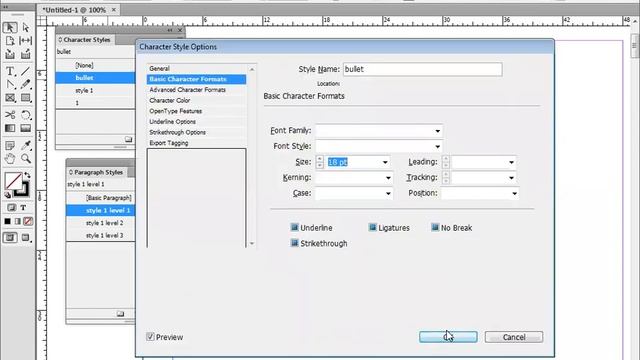Pick the Gap tool
The width and height of the screenshot is (640, 360).
point(26,40)
